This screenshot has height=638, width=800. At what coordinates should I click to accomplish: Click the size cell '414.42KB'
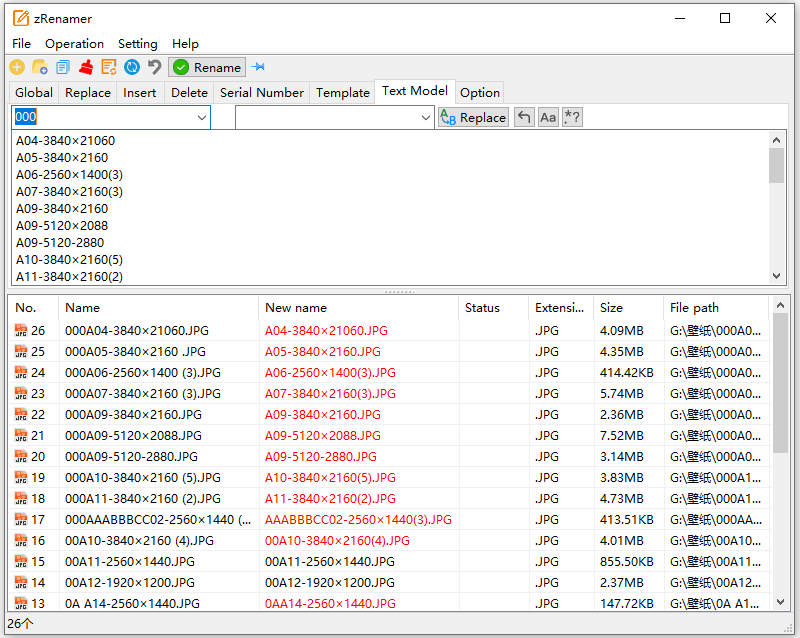click(x=626, y=373)
